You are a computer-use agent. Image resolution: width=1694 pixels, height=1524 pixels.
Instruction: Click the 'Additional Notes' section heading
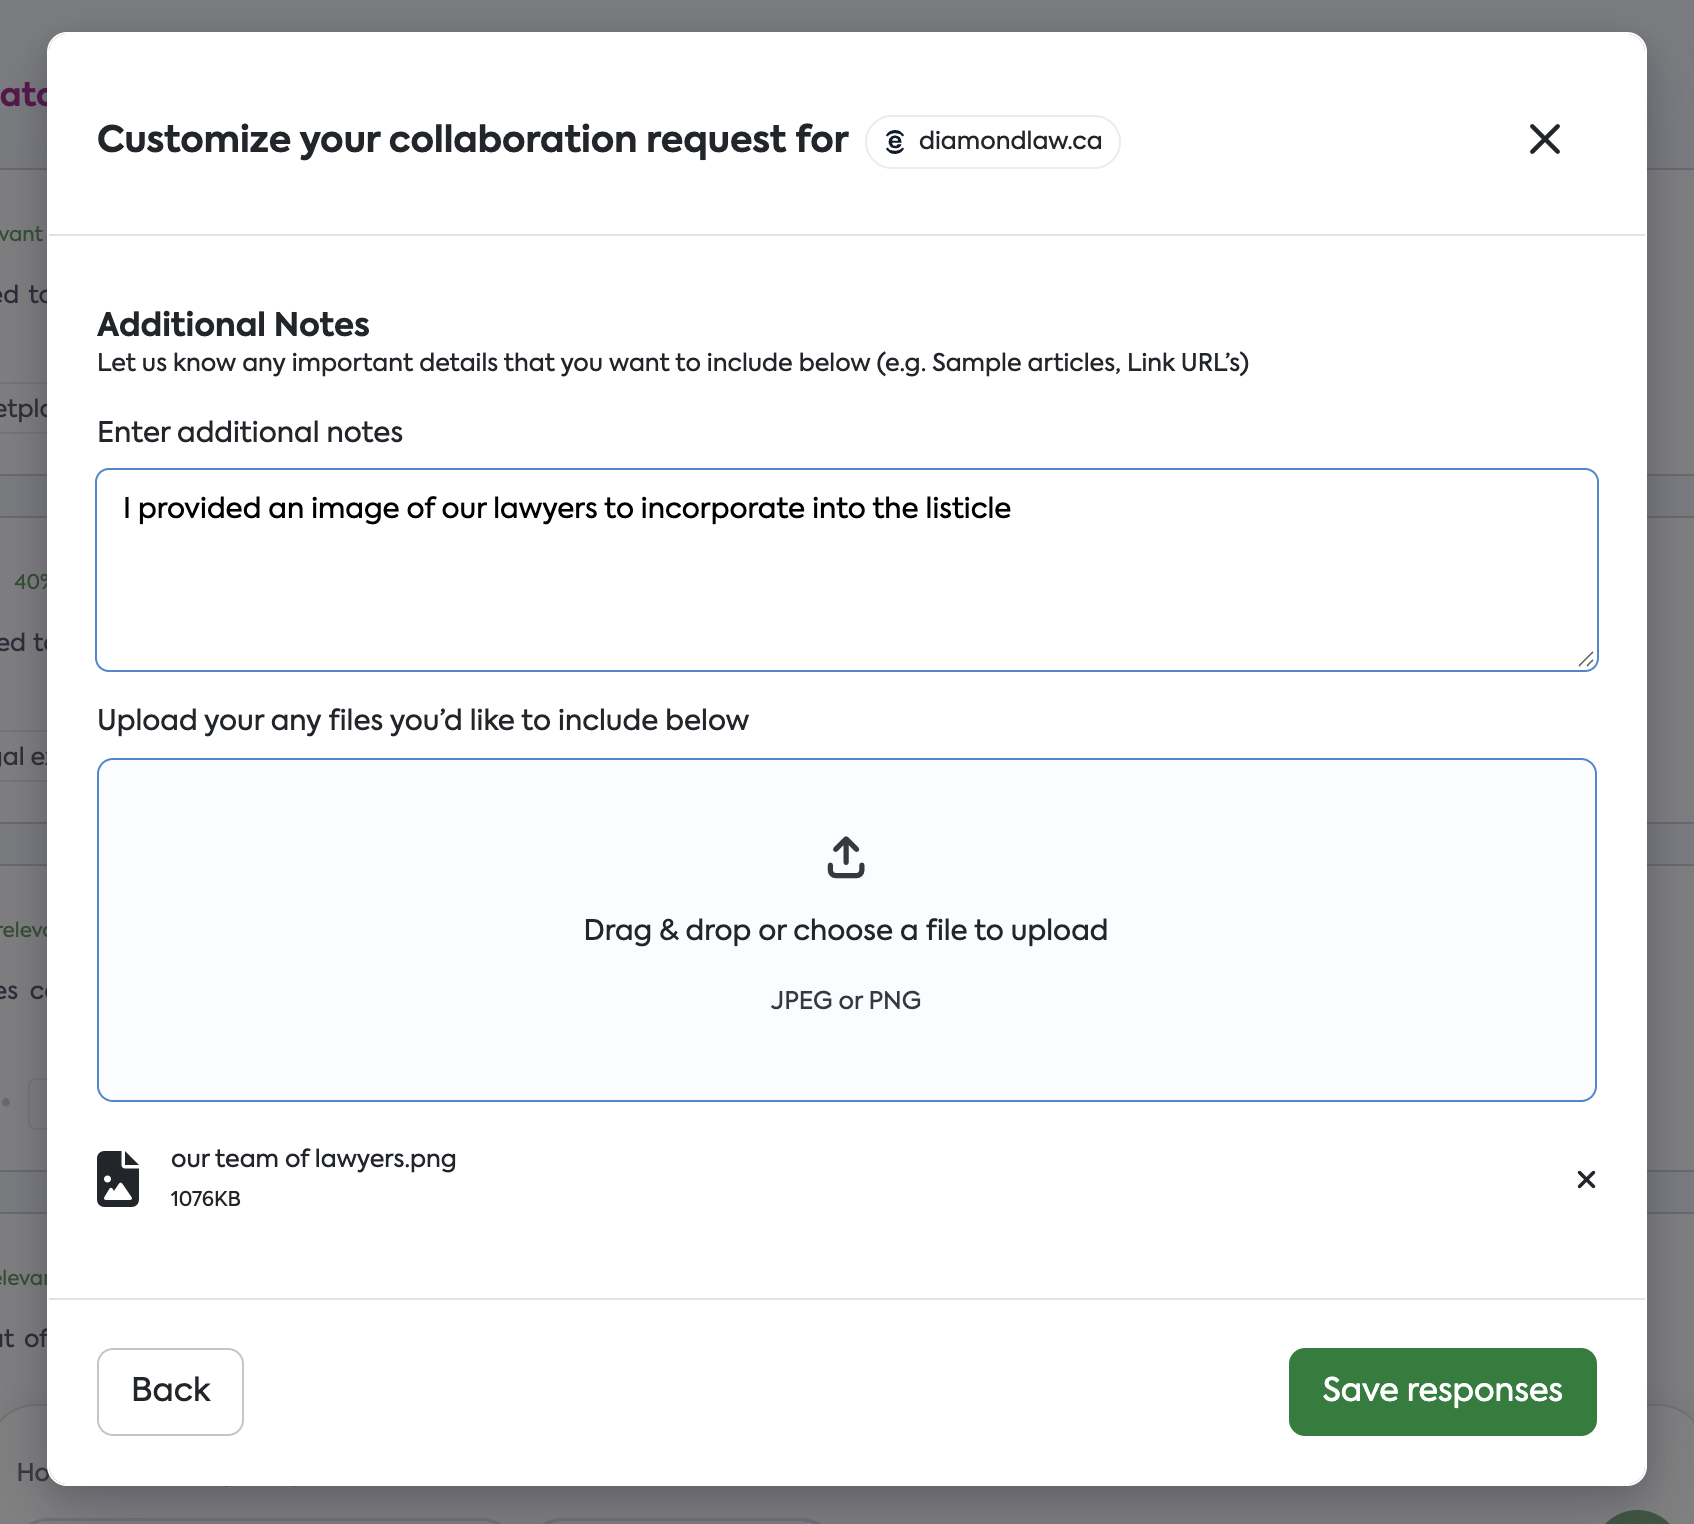click(x=233, y=324)
